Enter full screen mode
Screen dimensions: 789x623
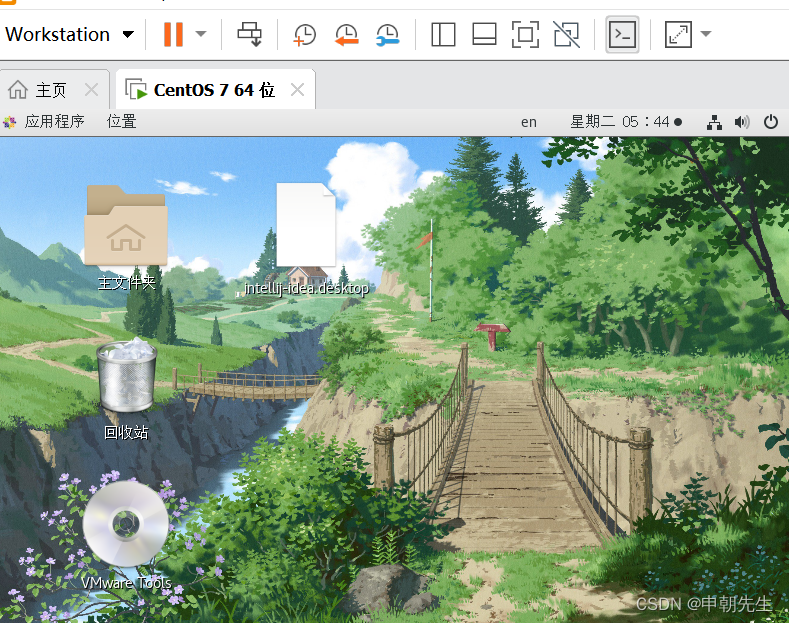[525, 34]
